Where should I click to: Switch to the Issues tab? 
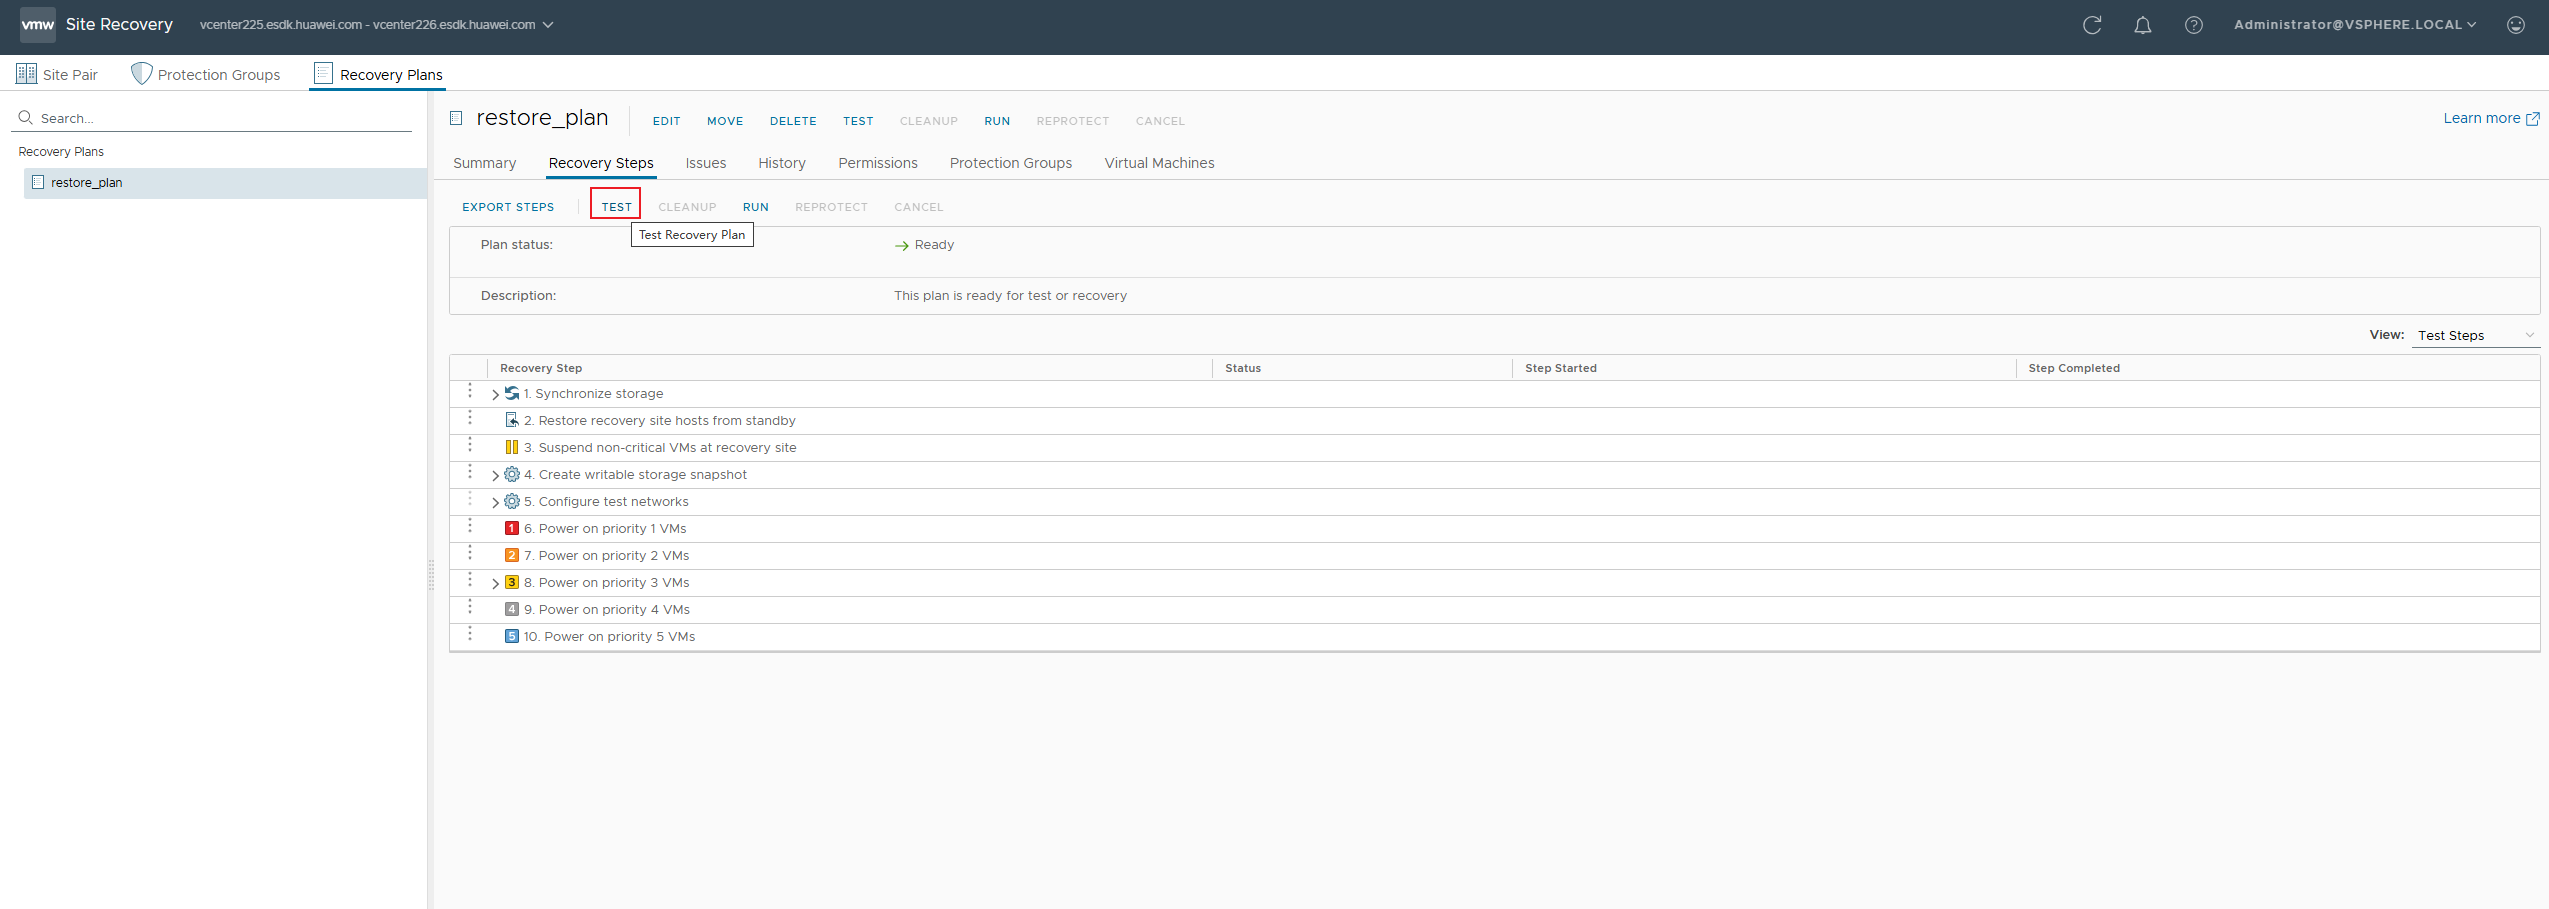[706, 163]
